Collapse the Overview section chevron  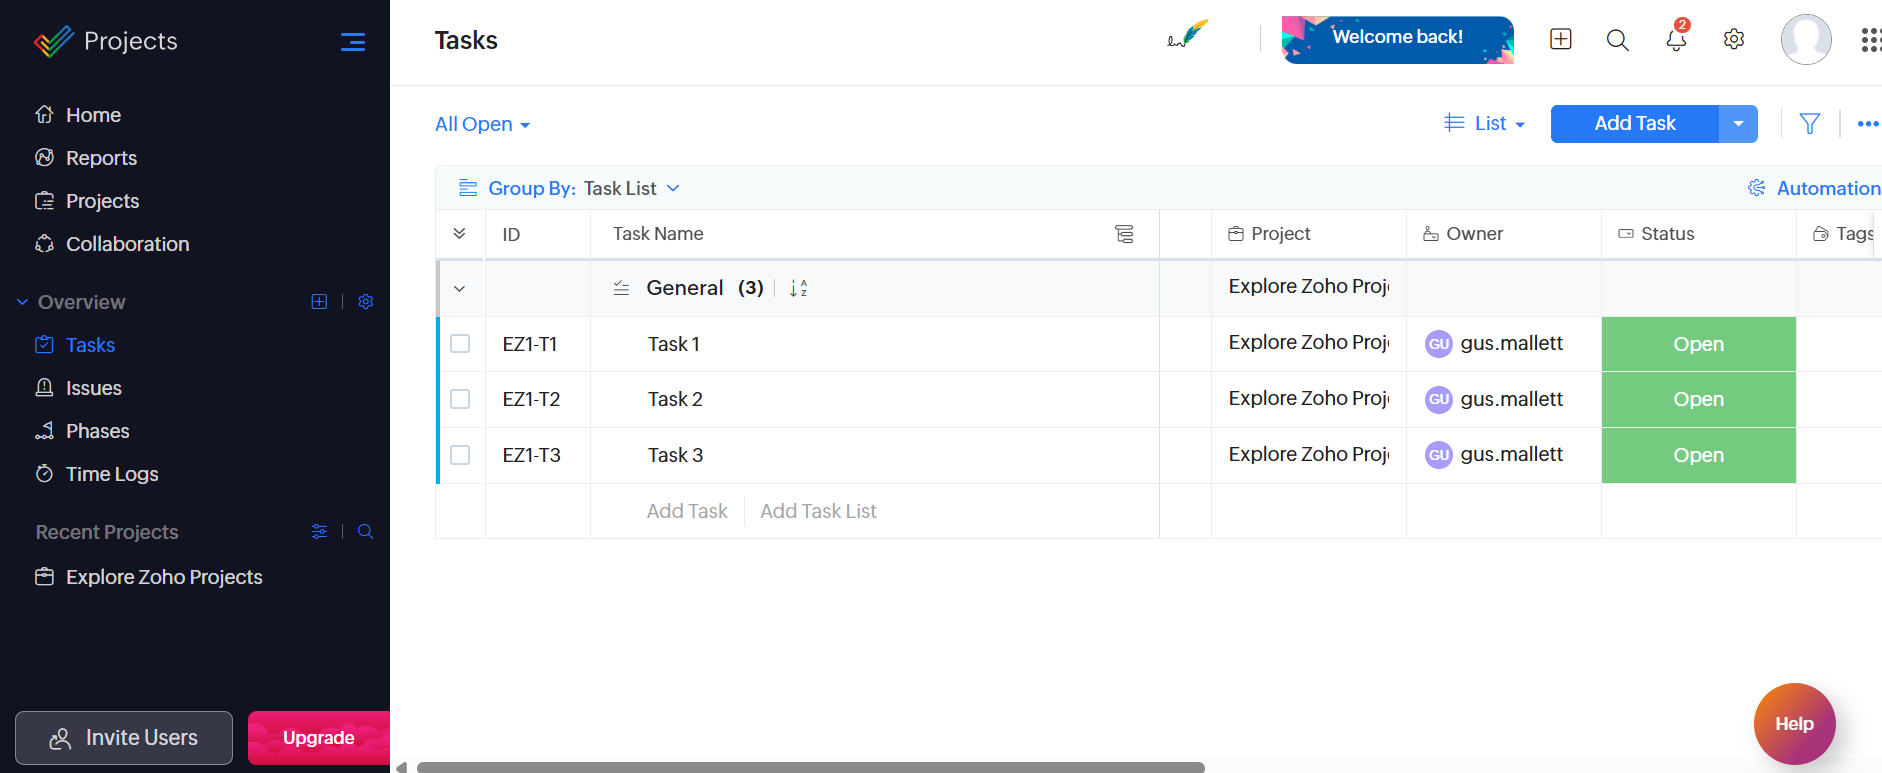pos(22,302)
